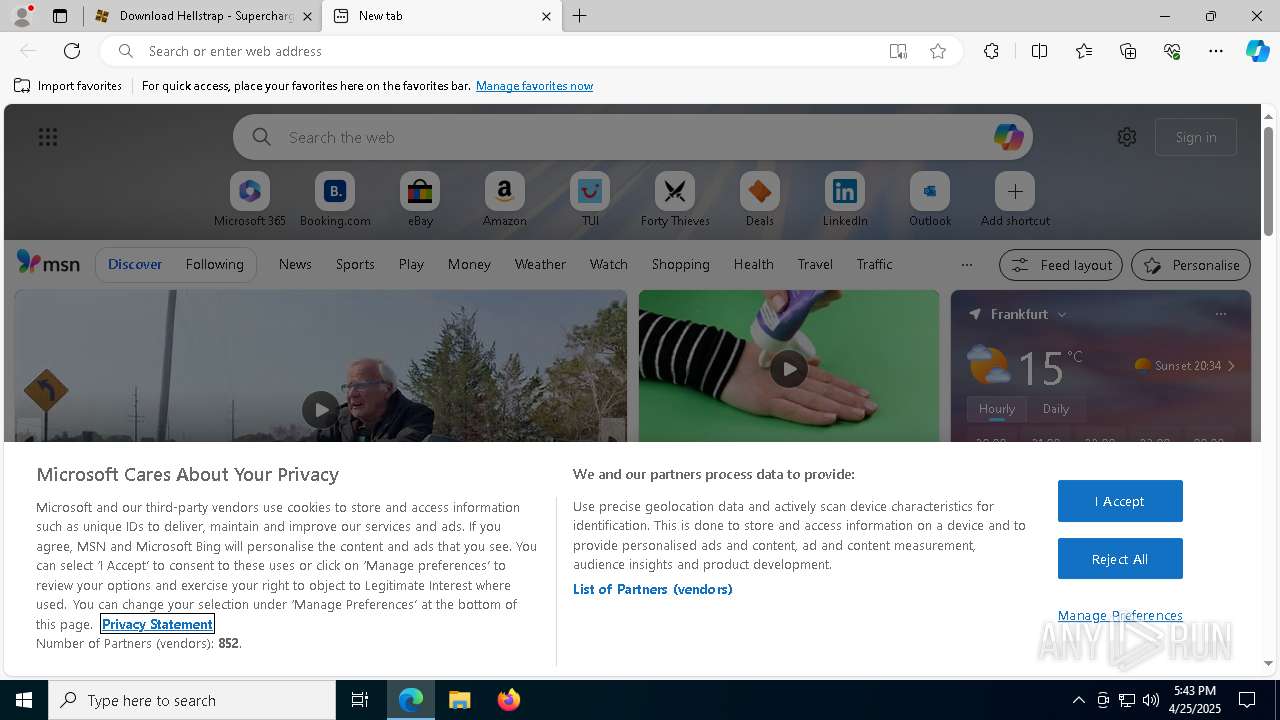Close the New tab tab
1280x720 pixels.
pos(546,16)
